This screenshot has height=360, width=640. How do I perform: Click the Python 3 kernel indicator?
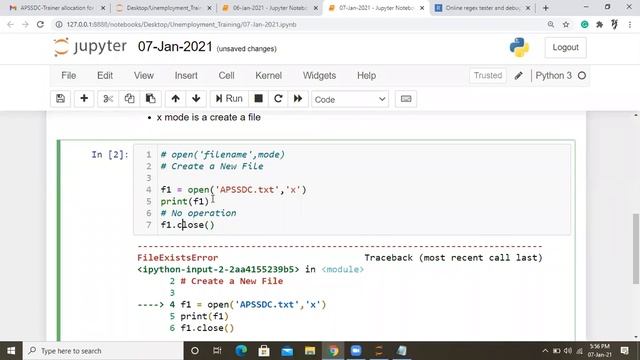click(x=560, y=76)
